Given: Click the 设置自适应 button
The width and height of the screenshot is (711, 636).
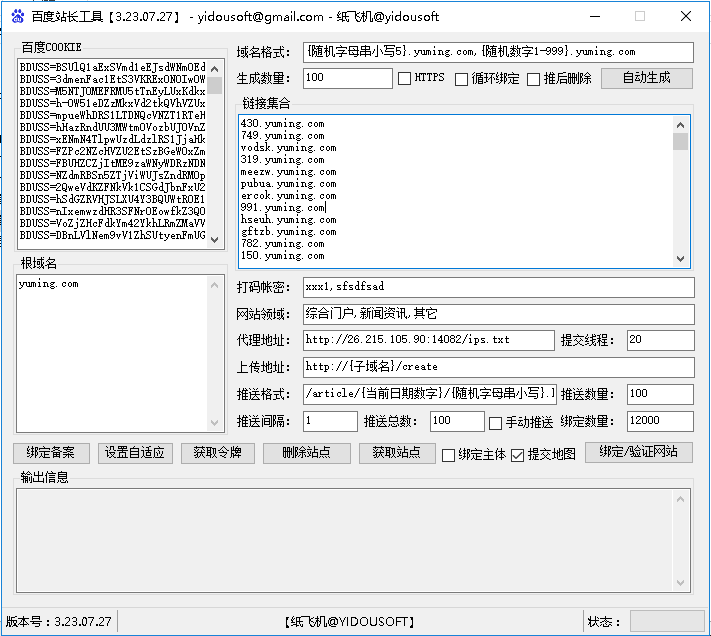Looking at the screenshot, I should pos(135,453).
